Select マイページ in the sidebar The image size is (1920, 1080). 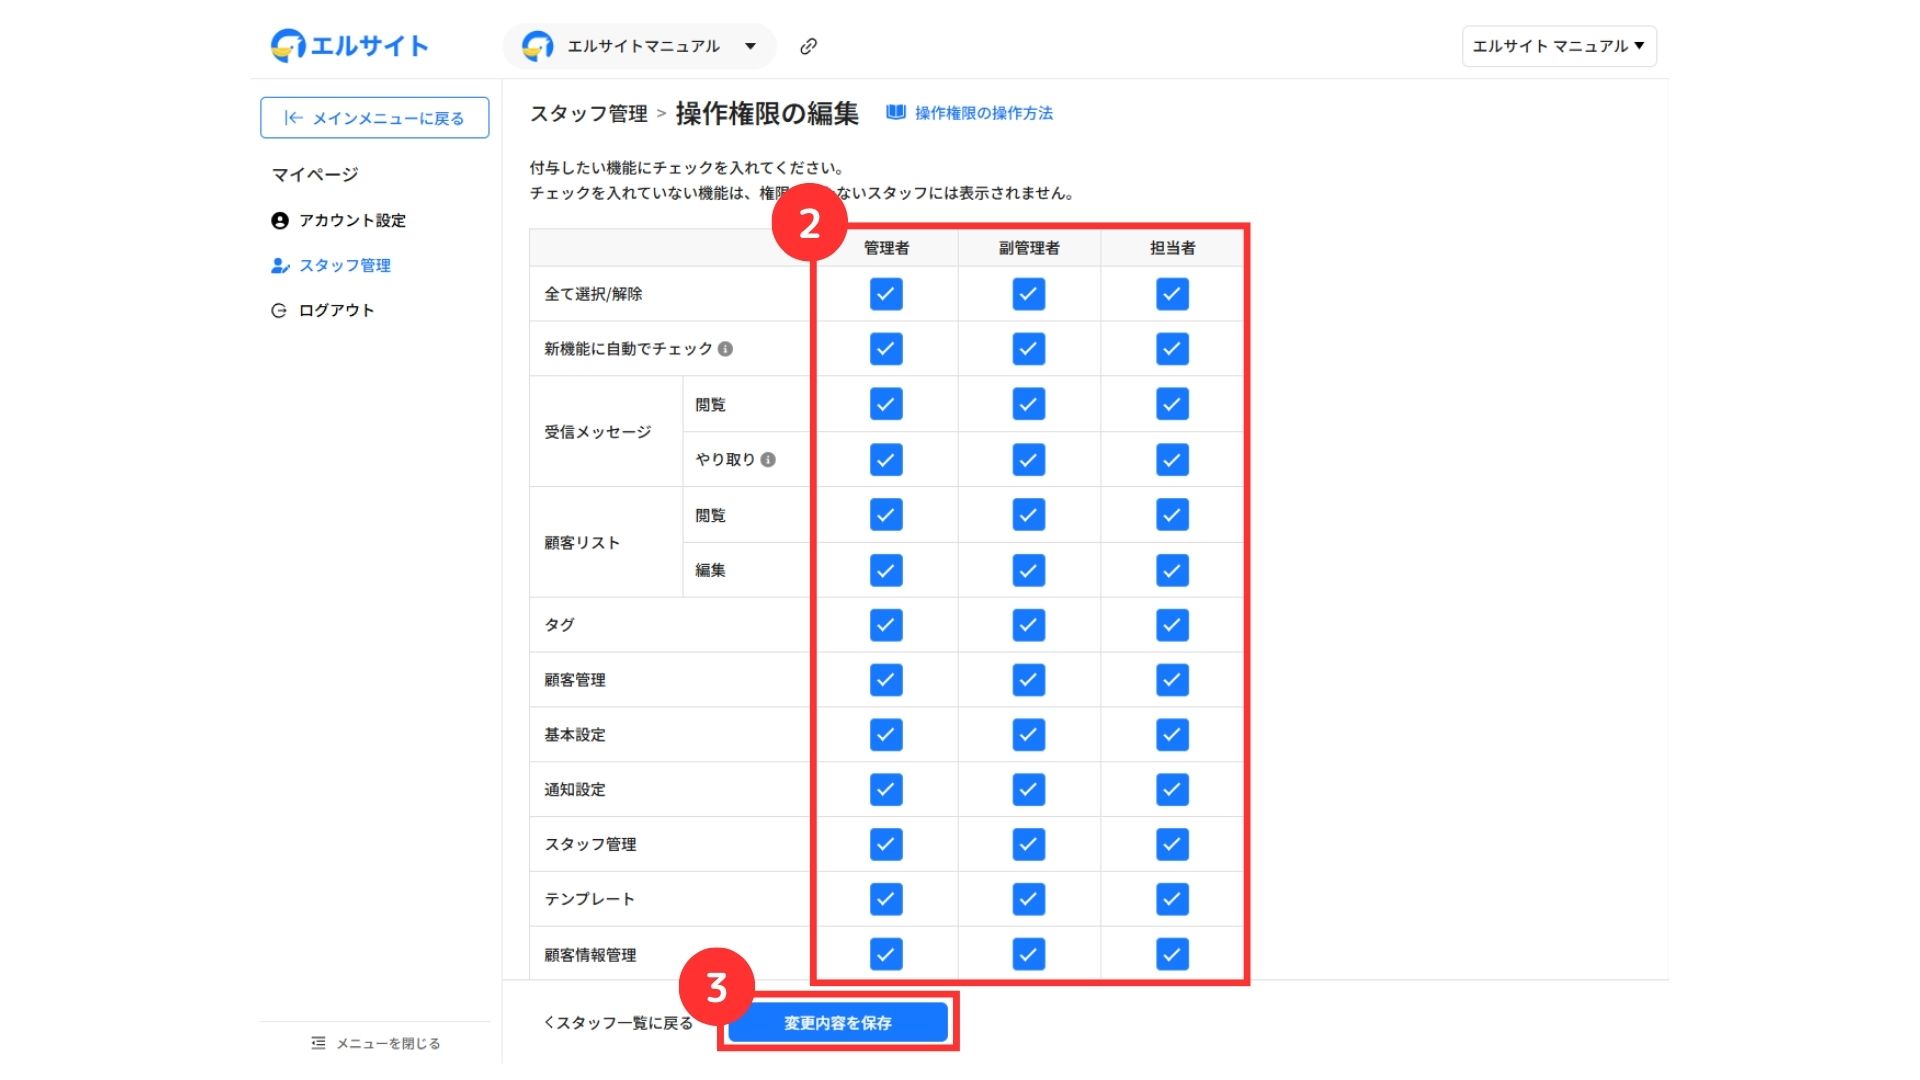point(315,175)
